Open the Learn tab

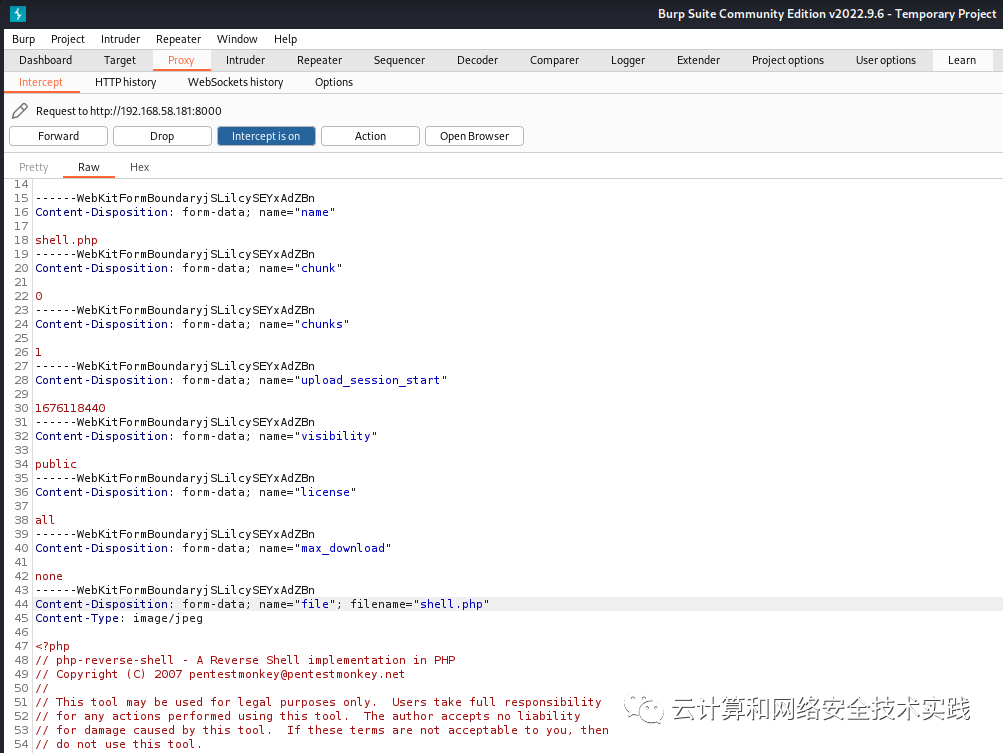click(x=961, y=60)
